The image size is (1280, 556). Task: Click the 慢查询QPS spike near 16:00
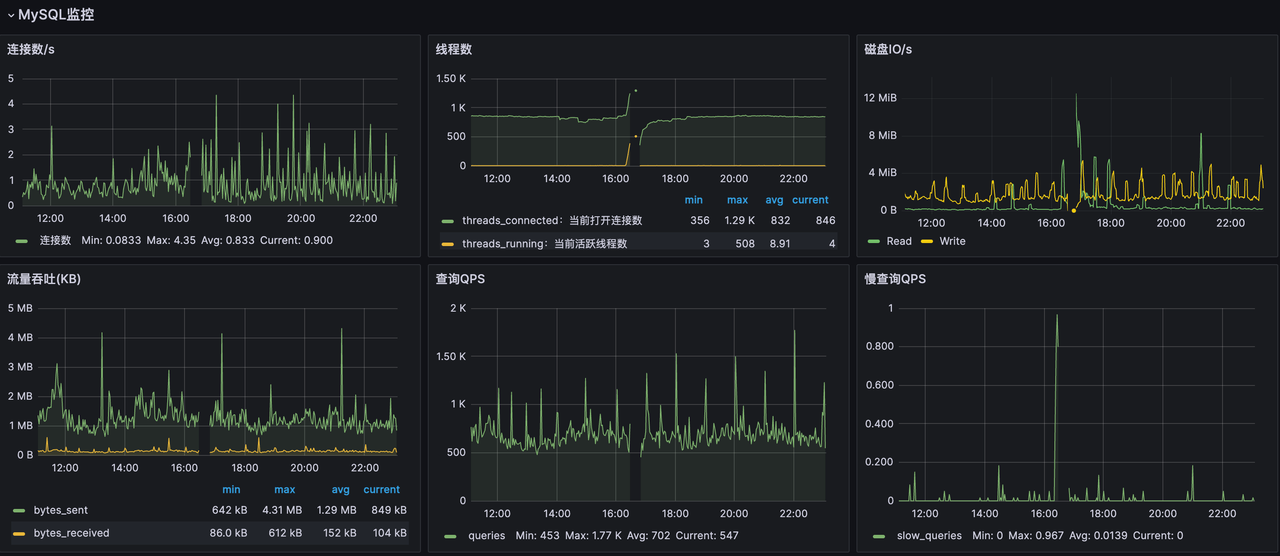tap(1057, 318)
